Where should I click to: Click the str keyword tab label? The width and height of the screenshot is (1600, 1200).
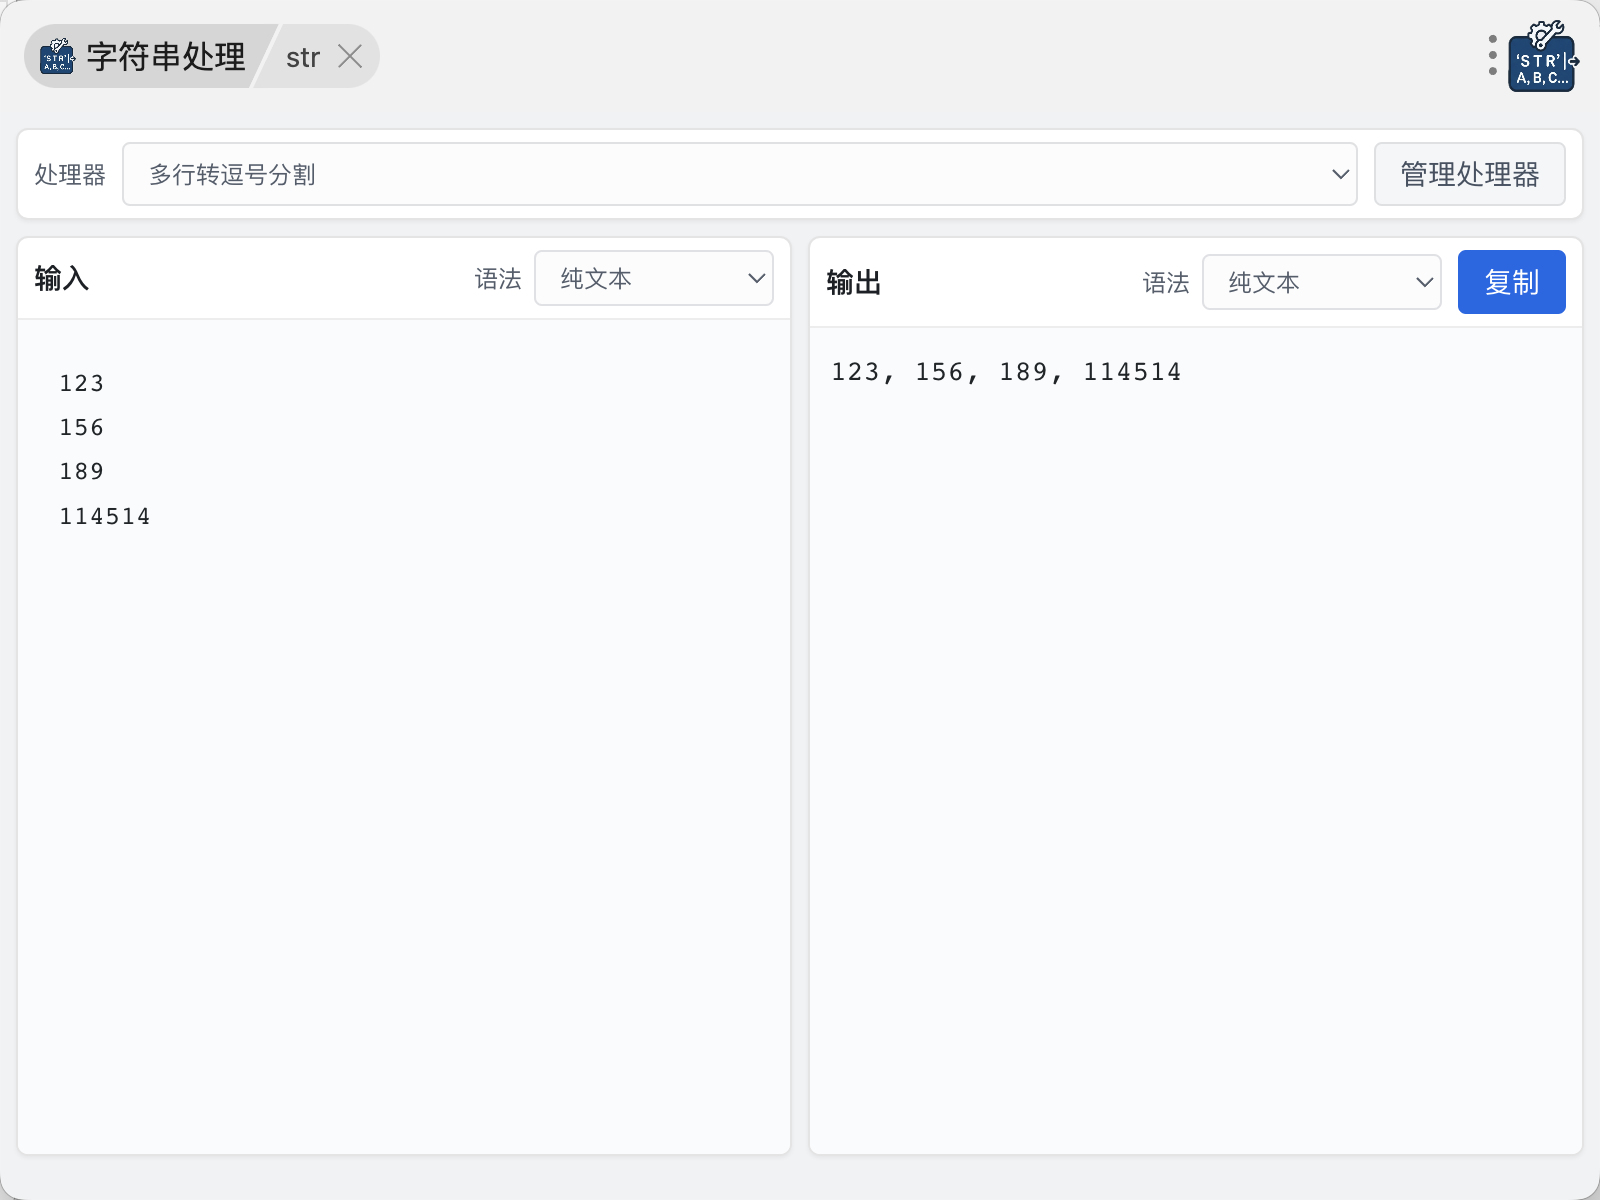coord(302,58)
